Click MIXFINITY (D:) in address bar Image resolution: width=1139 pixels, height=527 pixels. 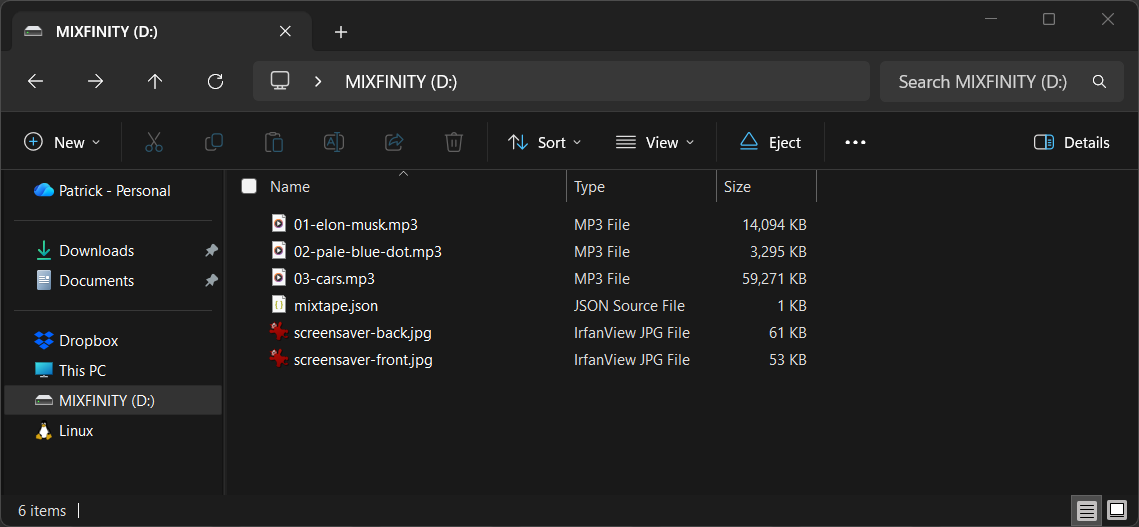[401, 81]
